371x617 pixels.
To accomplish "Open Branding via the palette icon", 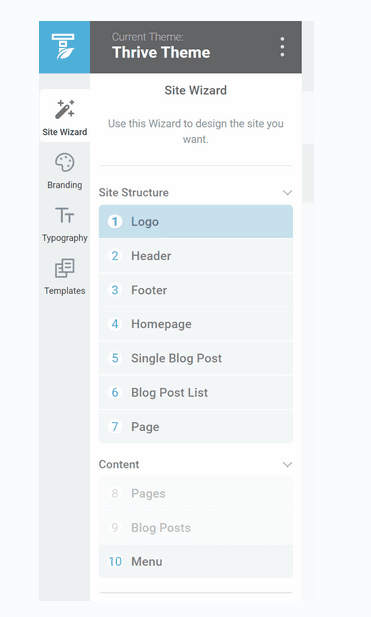I will click(65, 163).
